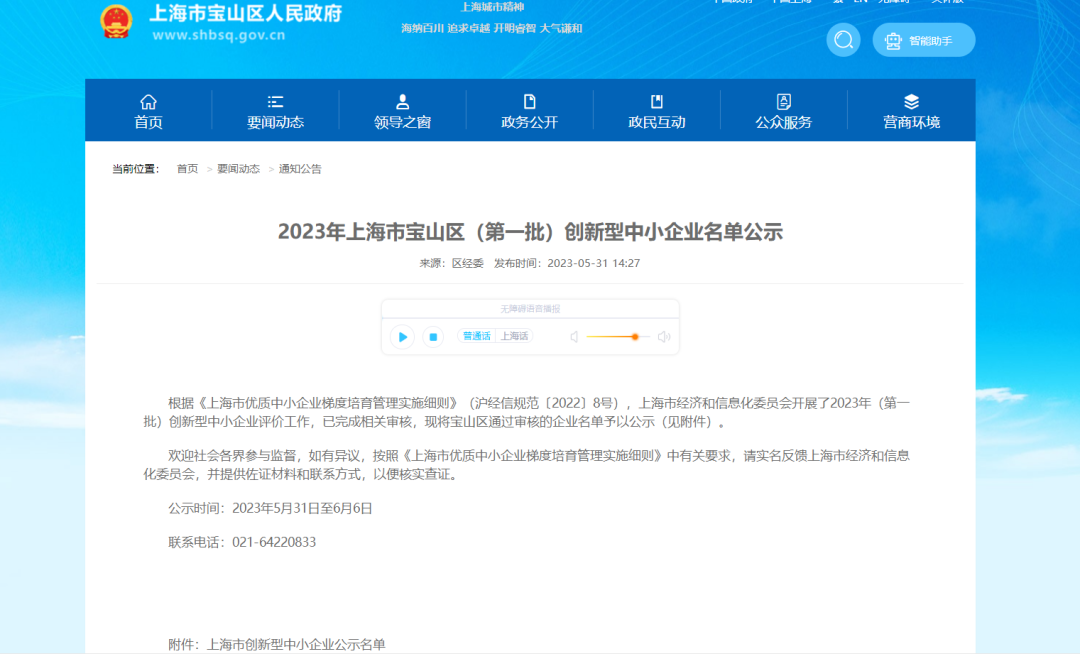Click the loud speaker volume icon

(663, 337)
